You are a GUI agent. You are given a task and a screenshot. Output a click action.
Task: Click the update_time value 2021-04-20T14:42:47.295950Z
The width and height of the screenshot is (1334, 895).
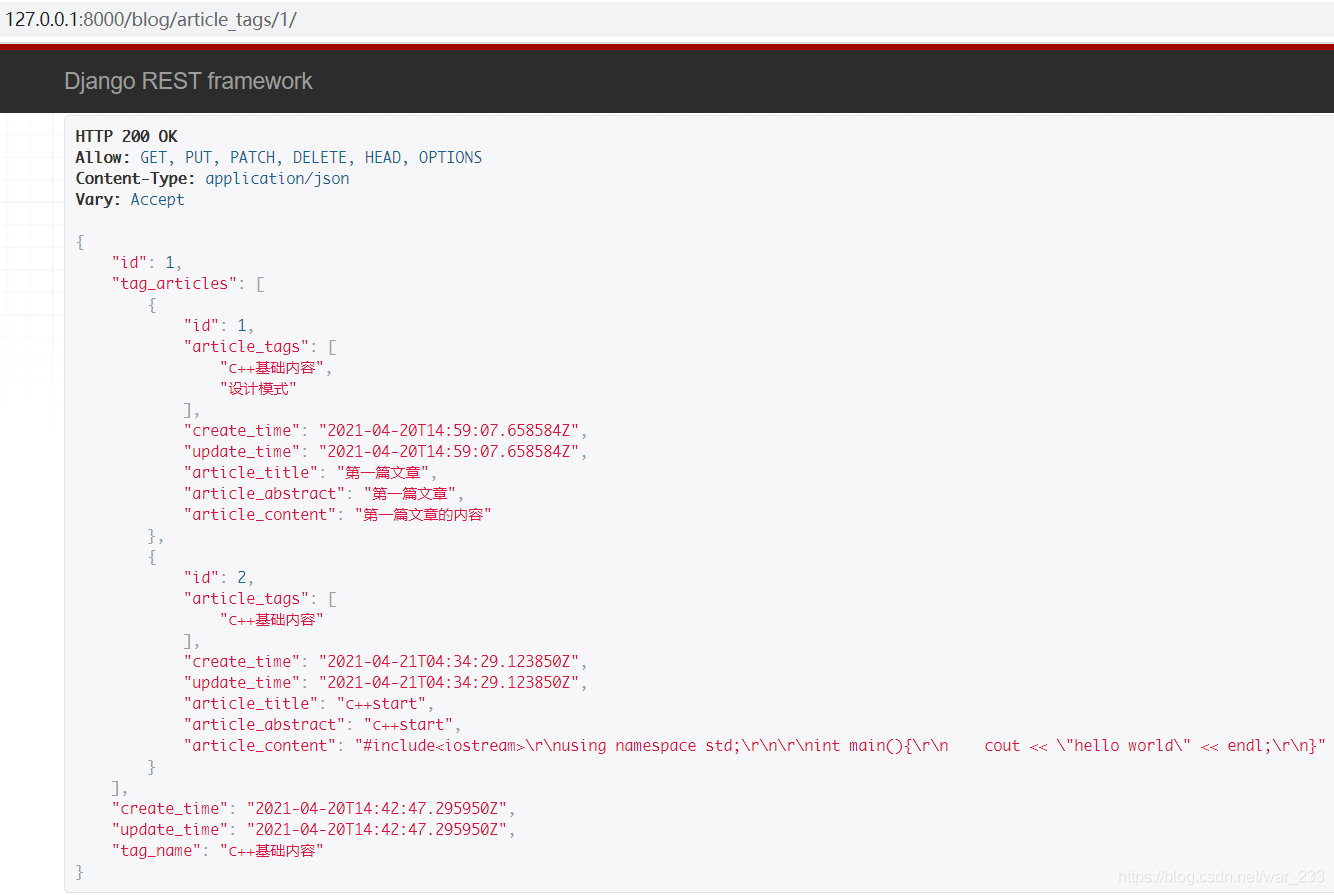(376, 829)
